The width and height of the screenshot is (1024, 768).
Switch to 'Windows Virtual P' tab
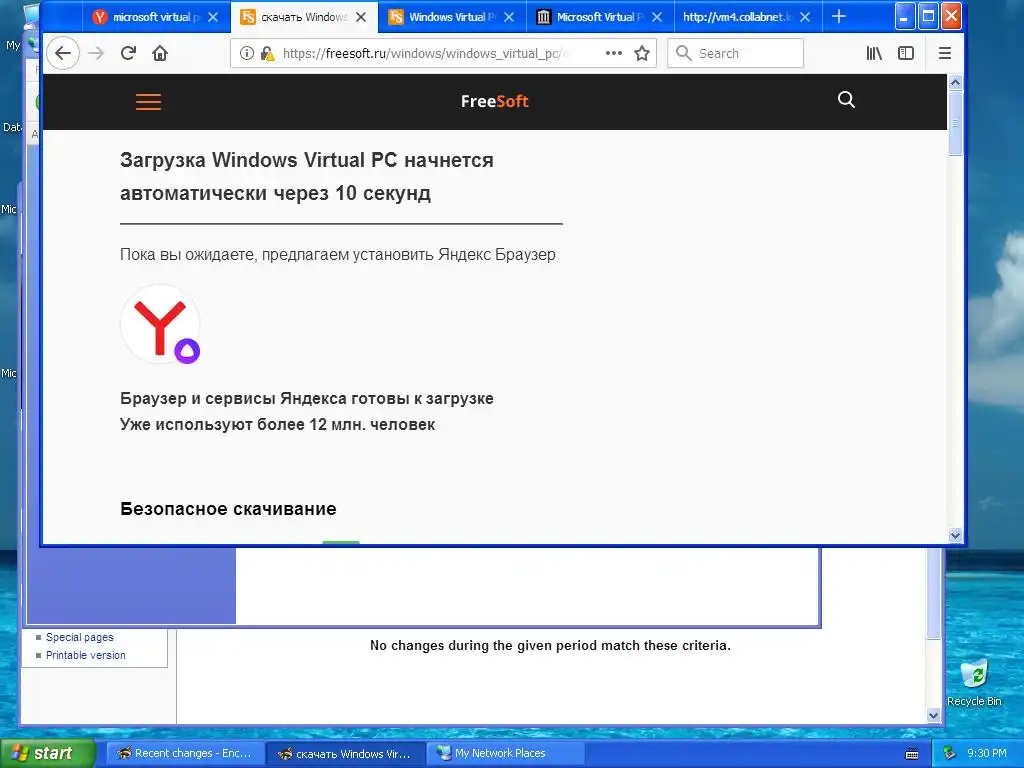(453, 17)
